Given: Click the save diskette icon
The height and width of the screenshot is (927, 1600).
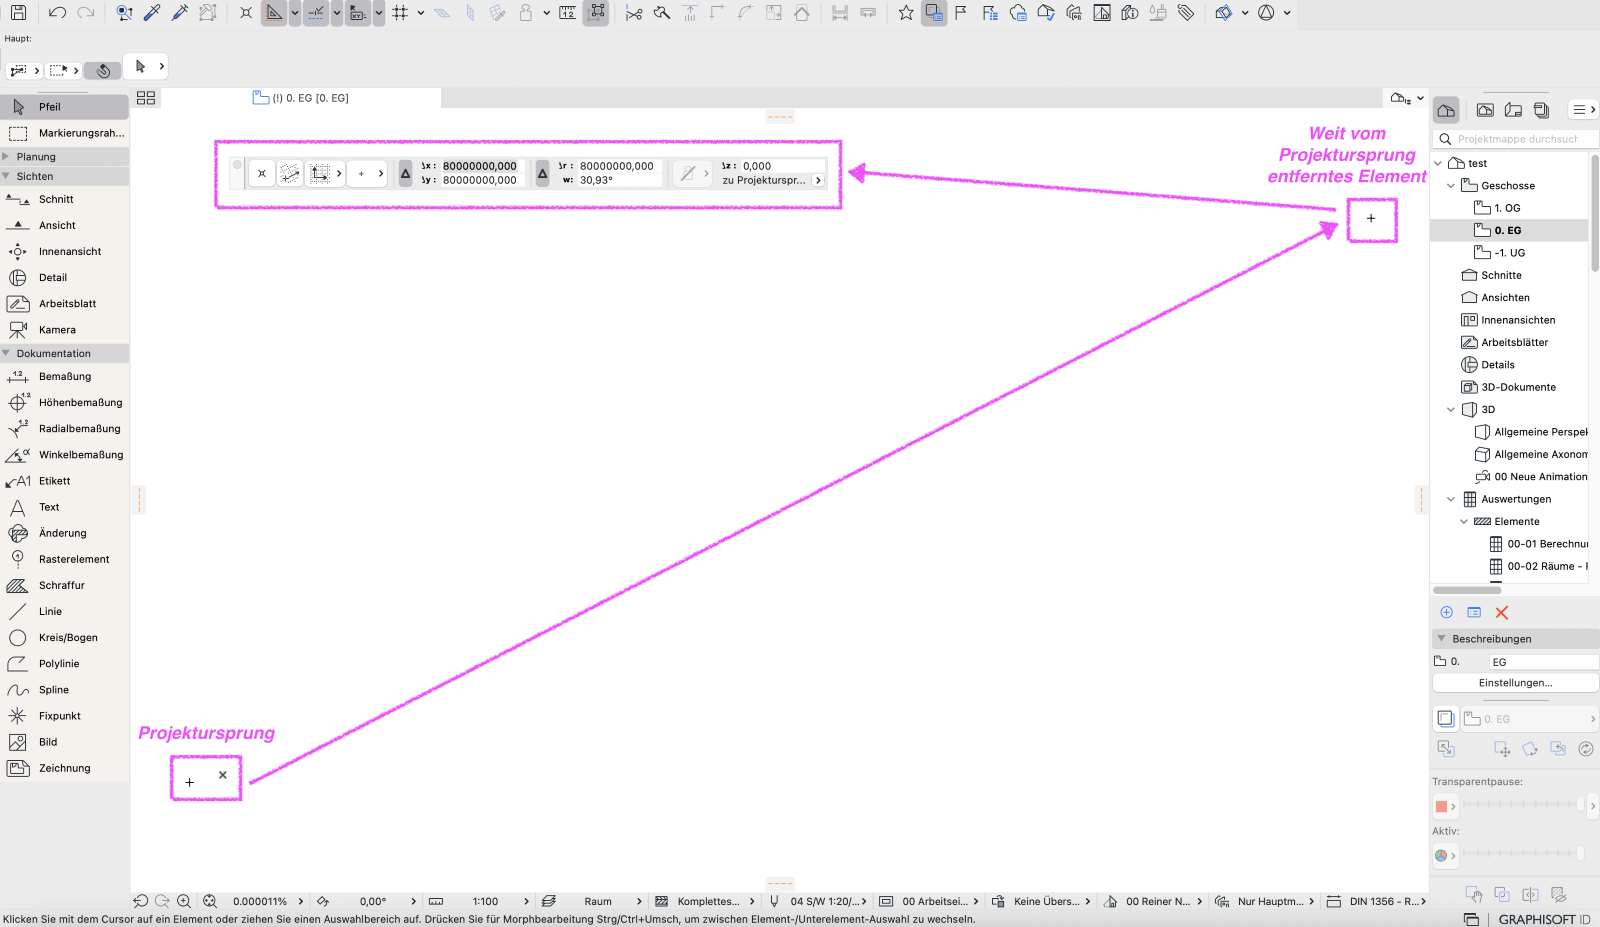Looking at the screenshot, I should tap(18, 13).
